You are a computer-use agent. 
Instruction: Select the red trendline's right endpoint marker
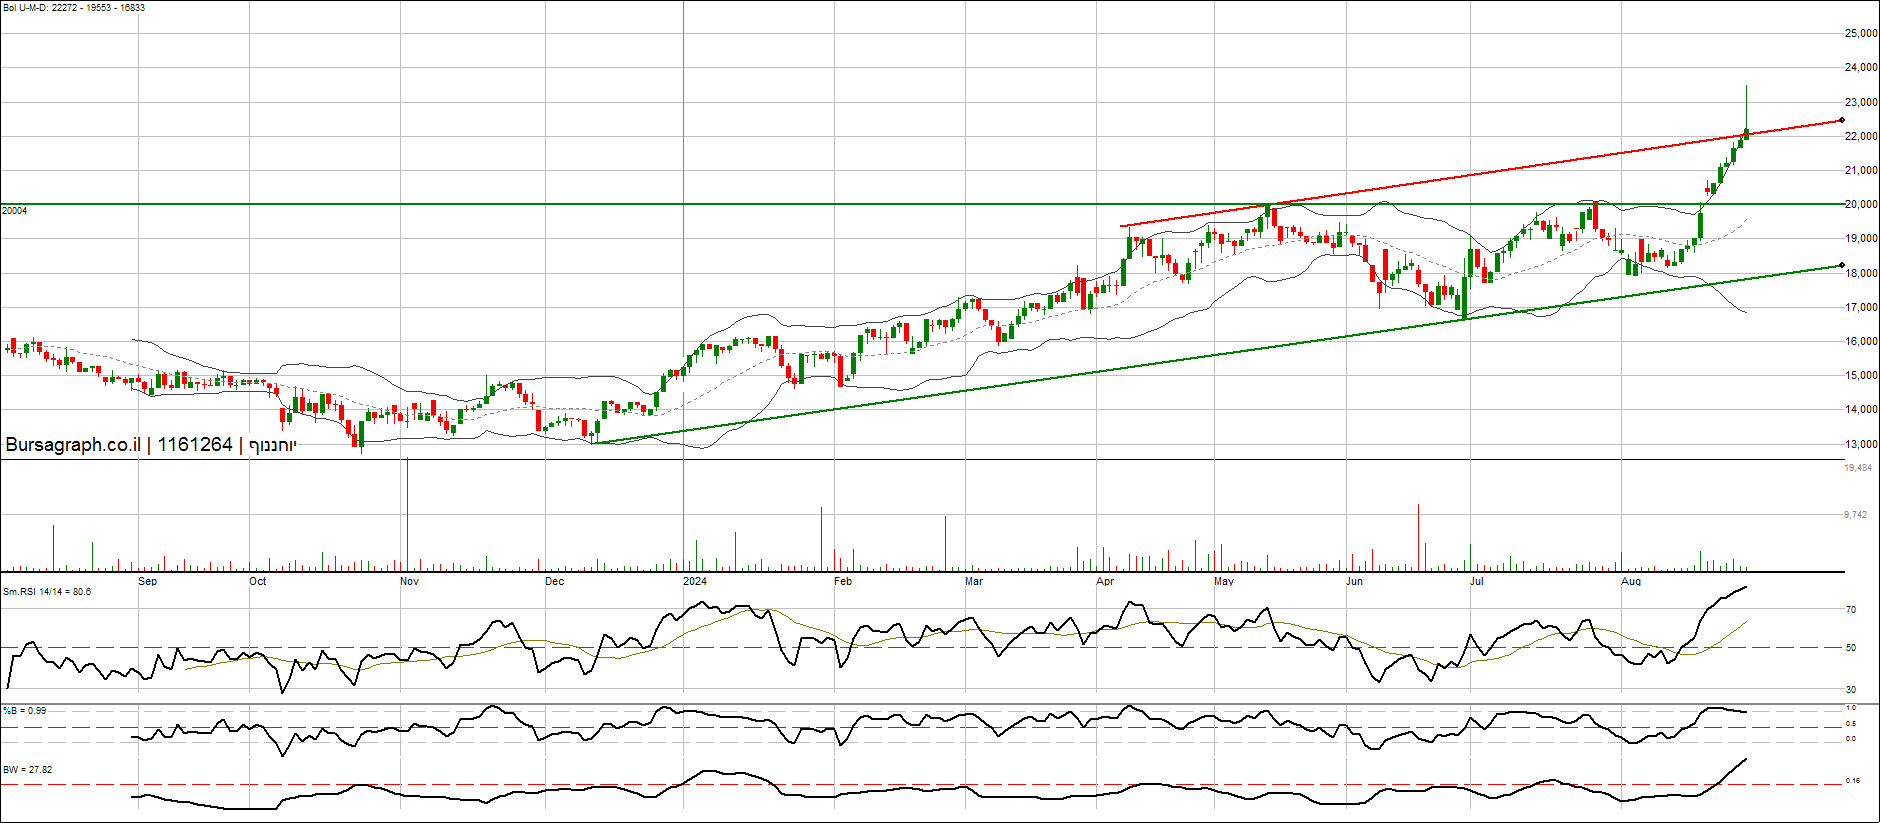[1842, 121]
